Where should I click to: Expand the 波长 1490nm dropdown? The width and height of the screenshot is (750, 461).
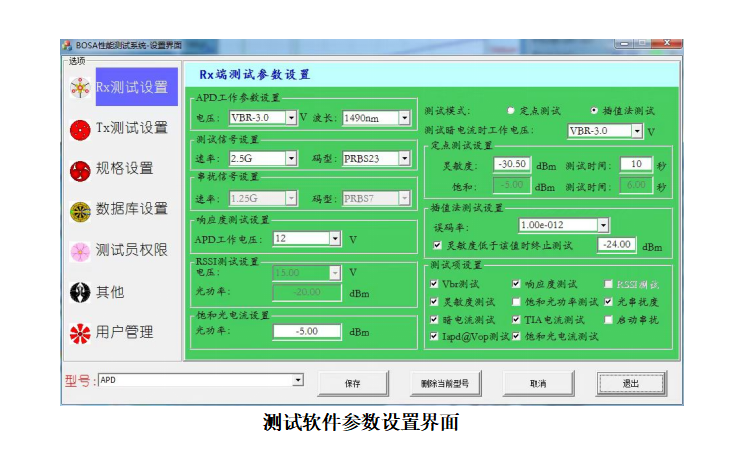click(405, 118)
